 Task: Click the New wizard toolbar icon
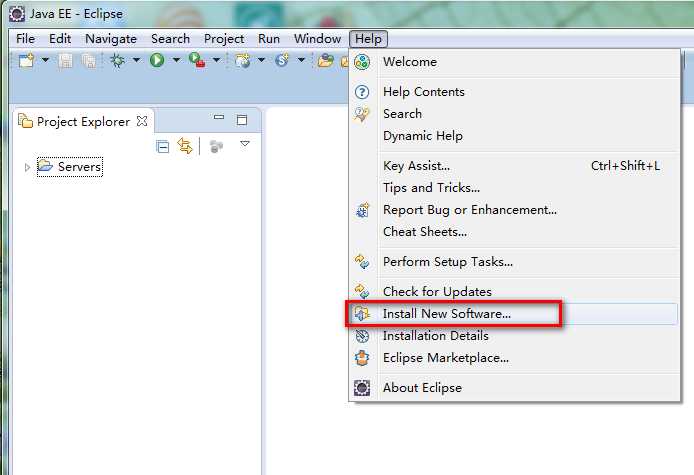coord(27,60)
